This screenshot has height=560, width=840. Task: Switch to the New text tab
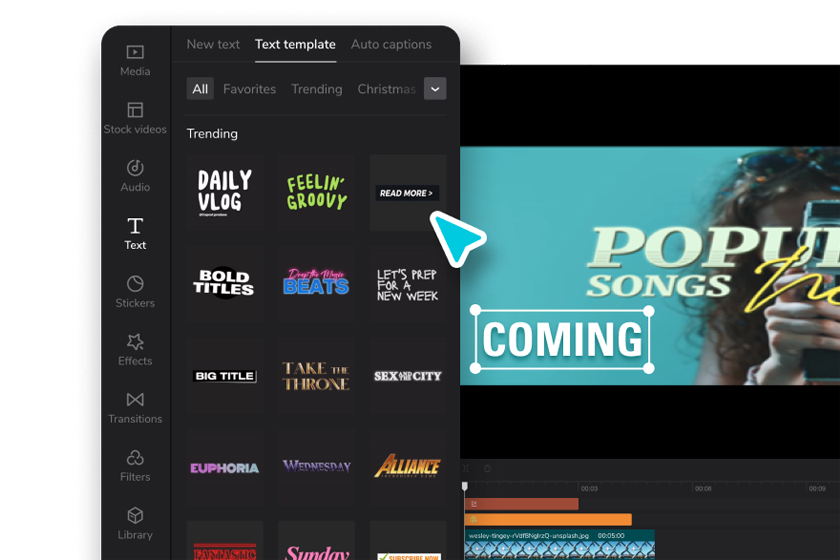pos(213,44)
